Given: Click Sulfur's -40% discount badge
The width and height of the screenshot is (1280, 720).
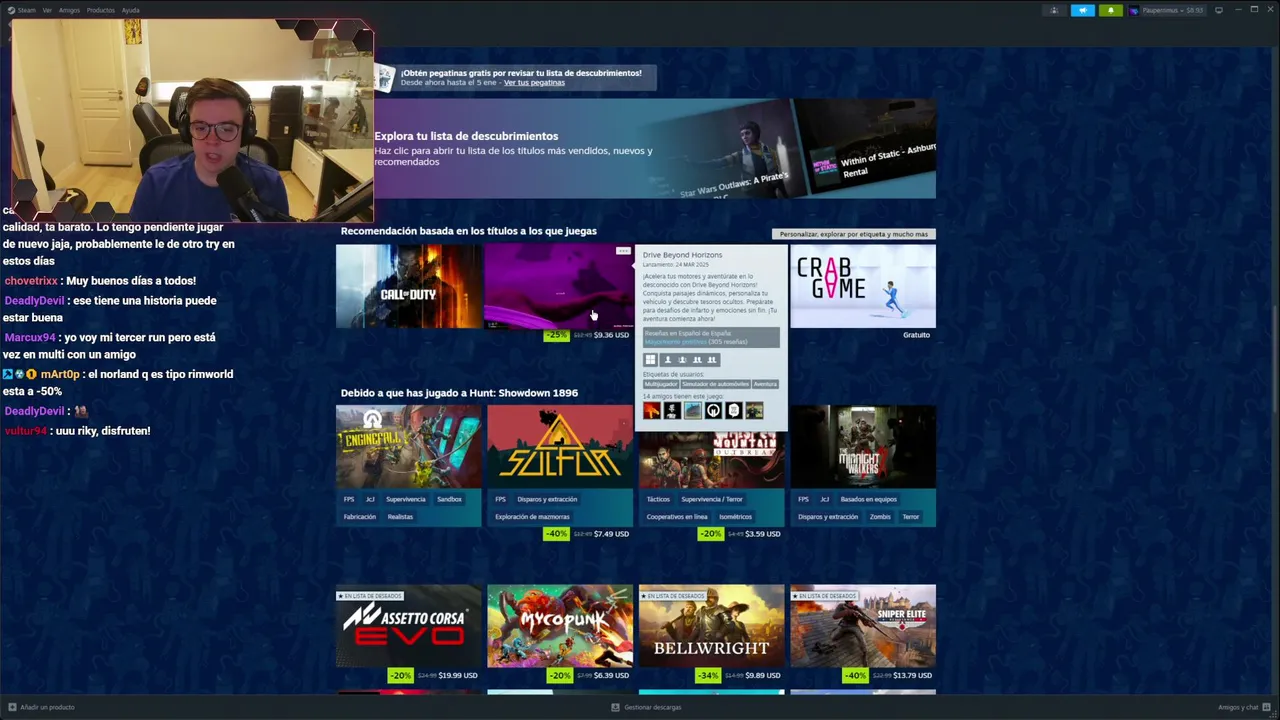Looking at the screenshot, I should click(x=556, y=534).
